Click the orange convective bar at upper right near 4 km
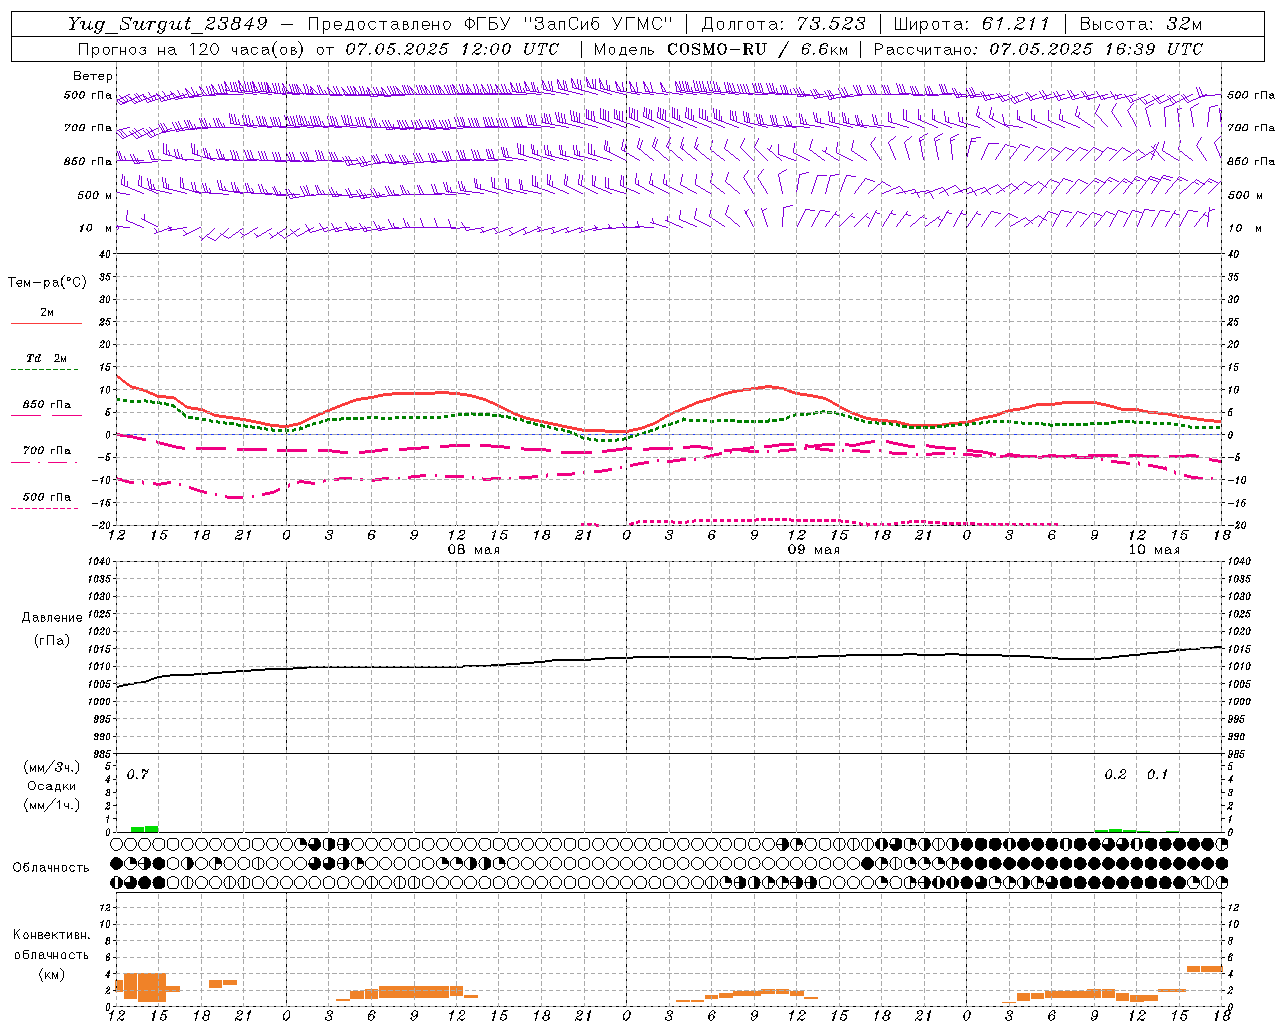Image resolution: width=1280 pixels, height=1024 pixels. (x=1205, y=968)
